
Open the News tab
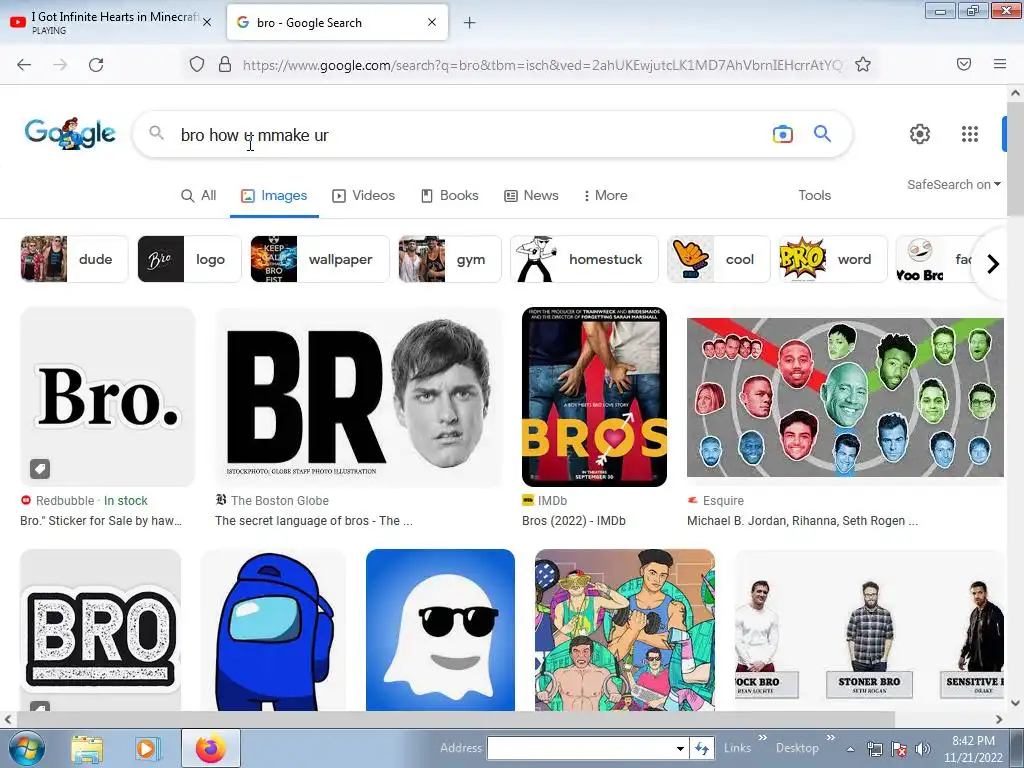pyautogui.click(x=531, y=195)
